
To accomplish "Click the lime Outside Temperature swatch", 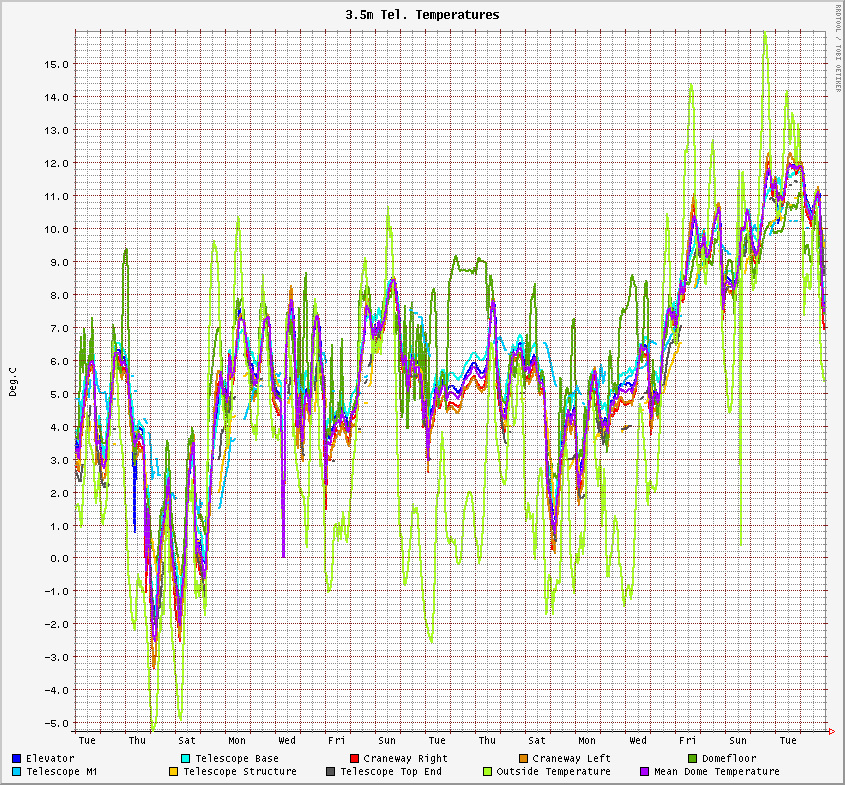I will (487, 772).
